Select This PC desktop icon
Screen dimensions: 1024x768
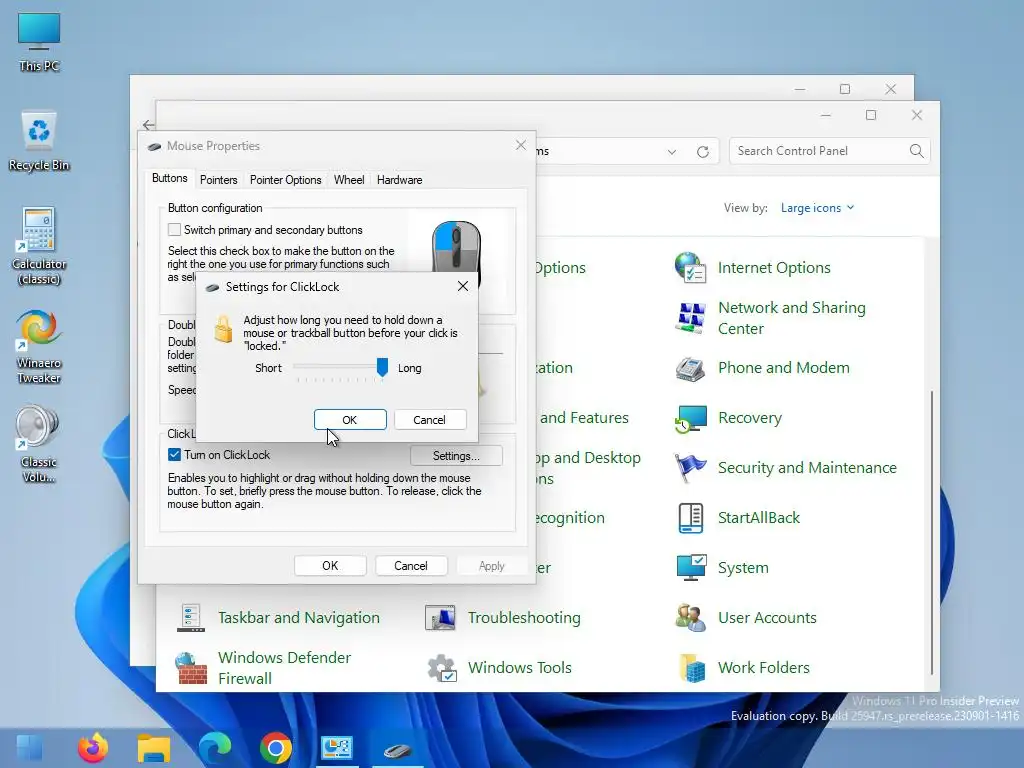pos(39,42)
